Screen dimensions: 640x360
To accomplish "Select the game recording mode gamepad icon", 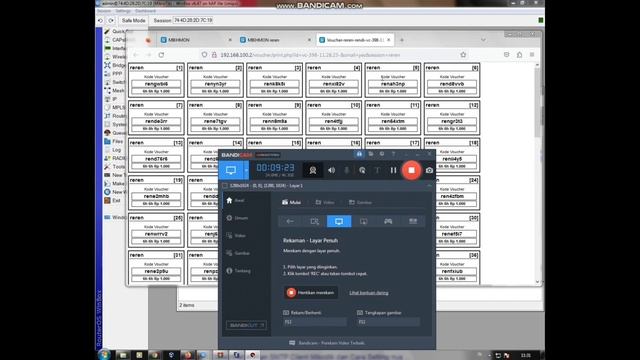I will click(x=388, y=221).
